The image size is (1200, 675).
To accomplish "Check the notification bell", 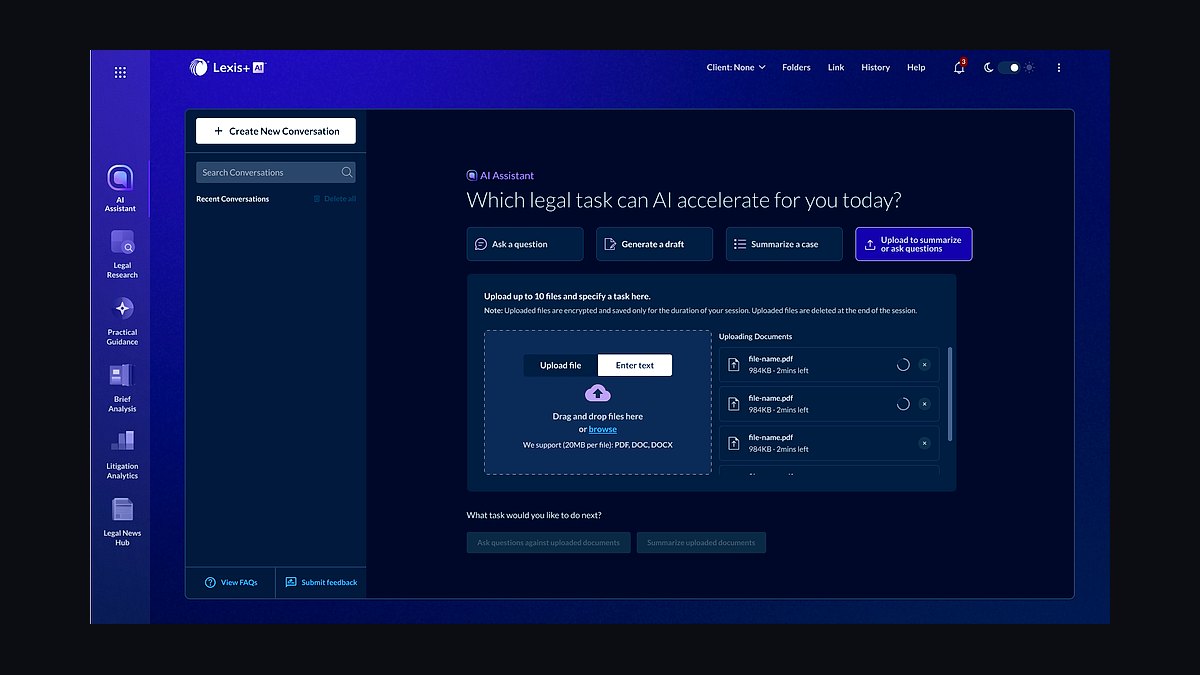I will (959, 68).
